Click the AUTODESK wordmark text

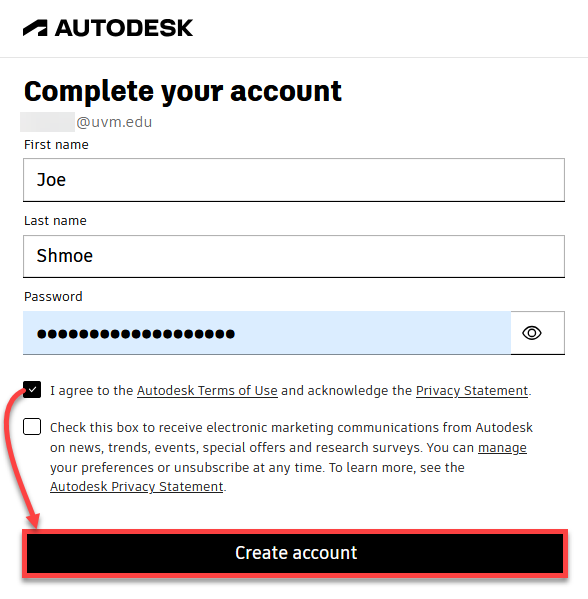pyautogui.click(x=124, y=28)
